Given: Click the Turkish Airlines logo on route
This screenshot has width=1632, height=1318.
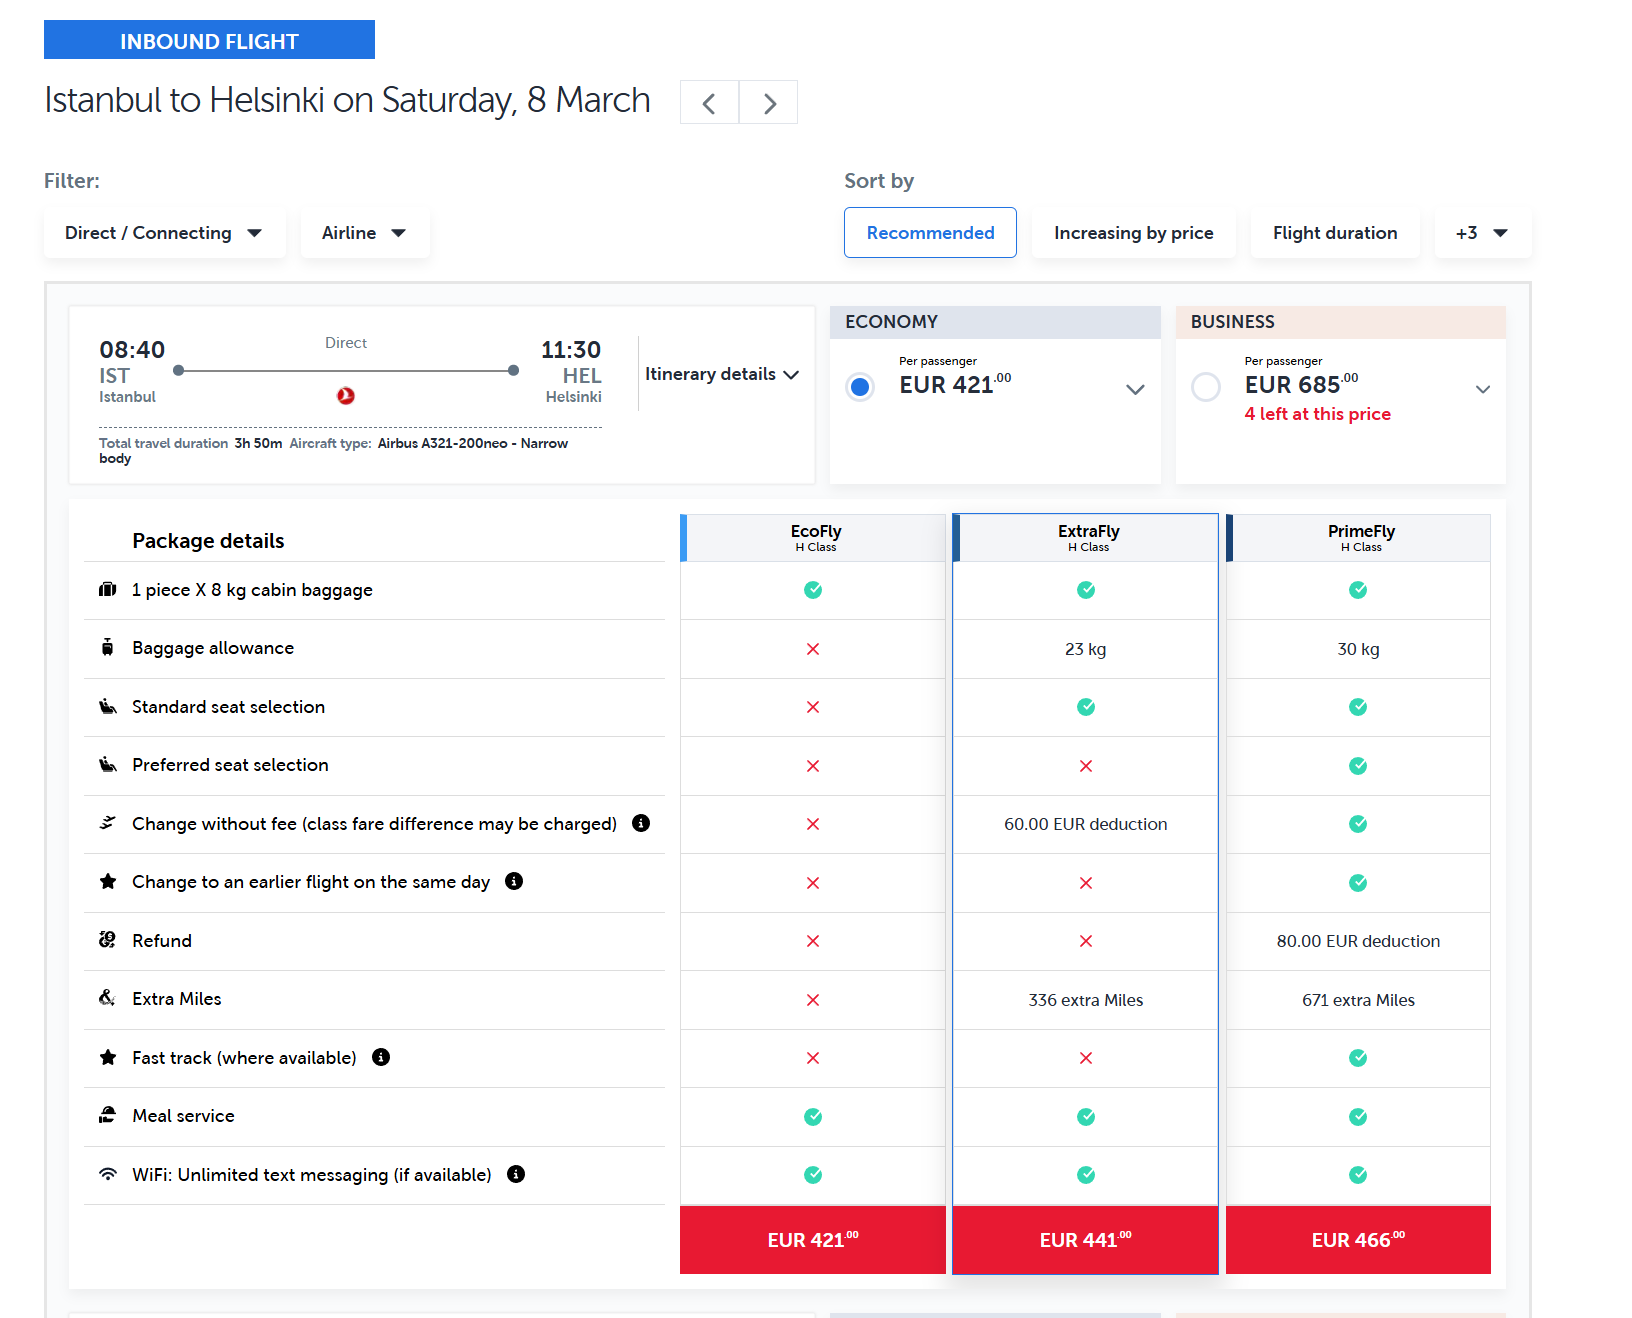Looking at the screenshot, I should pyautogui.click(x=346, y=396).
